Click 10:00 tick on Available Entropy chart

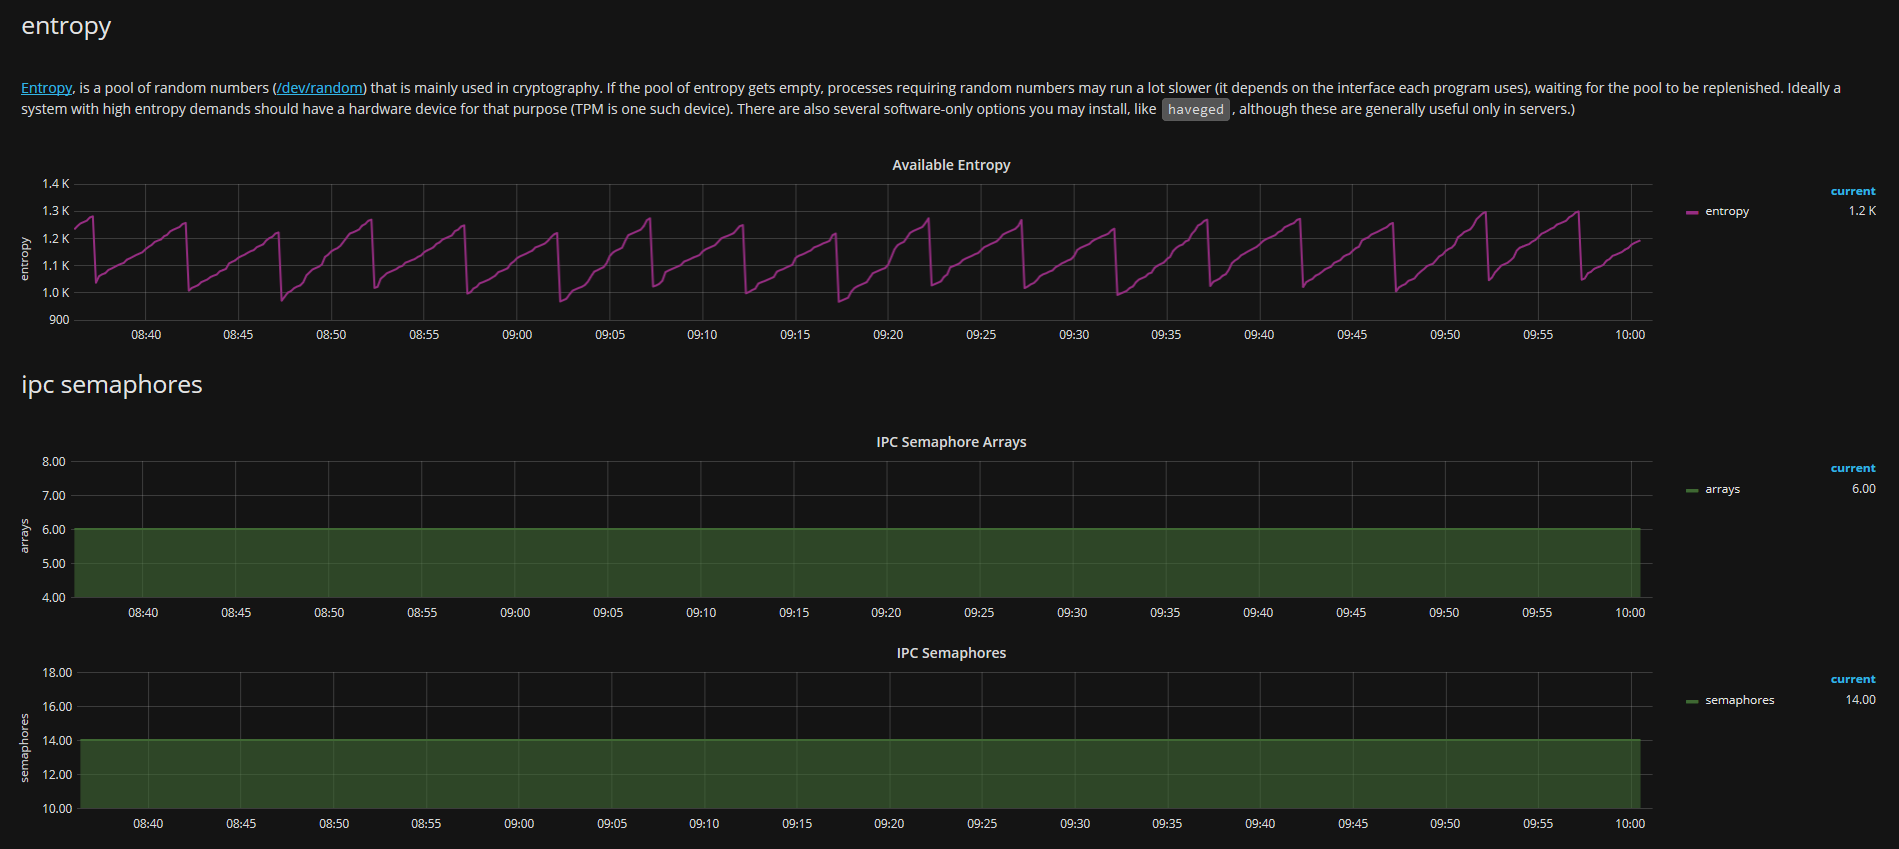(x=1630, y=335)
